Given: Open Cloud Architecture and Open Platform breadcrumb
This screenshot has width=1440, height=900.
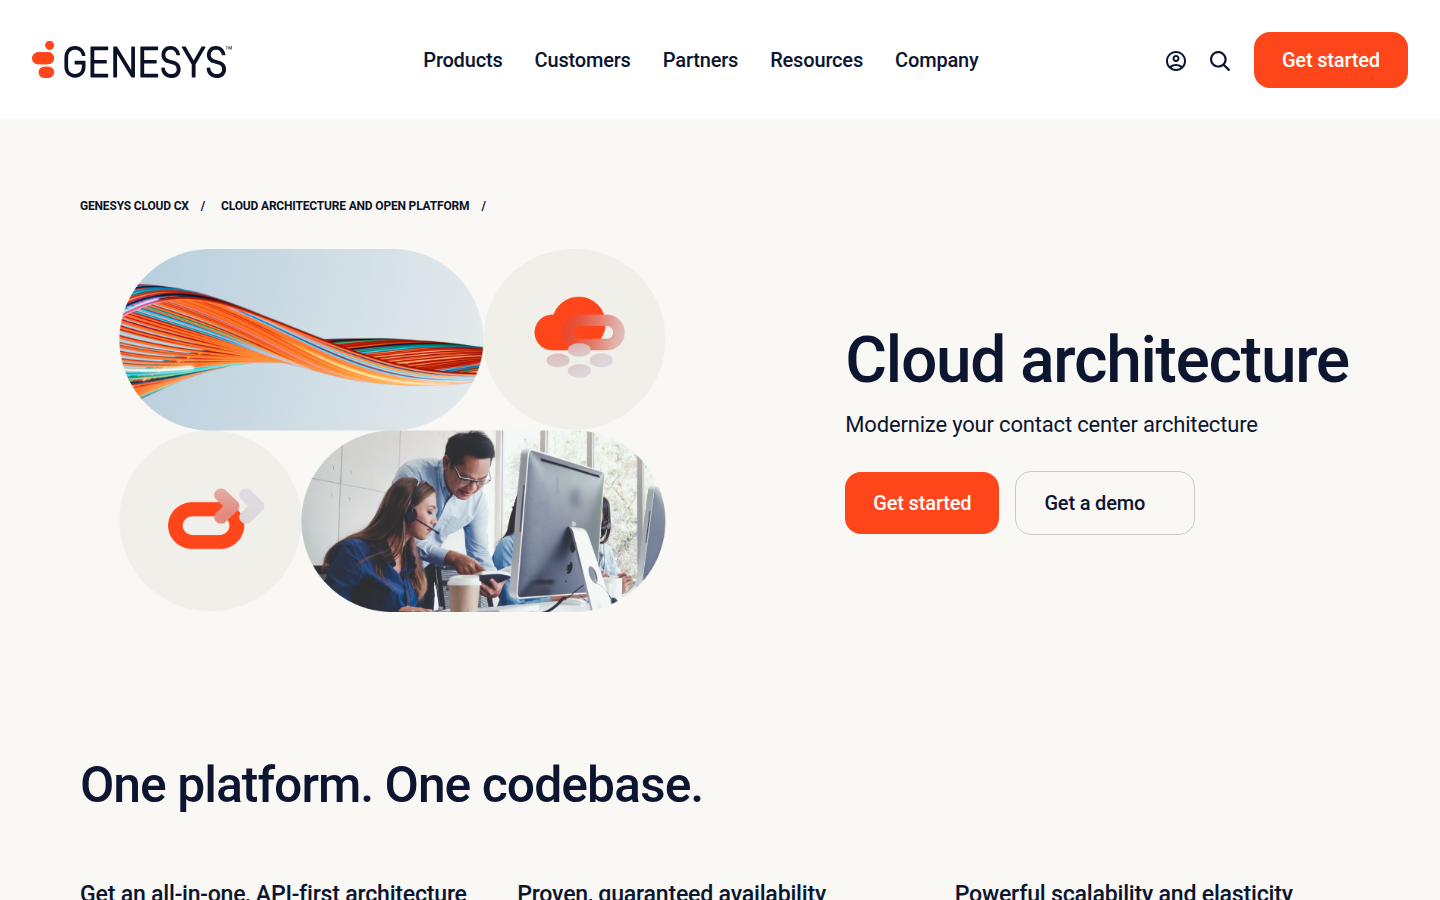Looking at the screenshot, I should (x=345, y=206).
